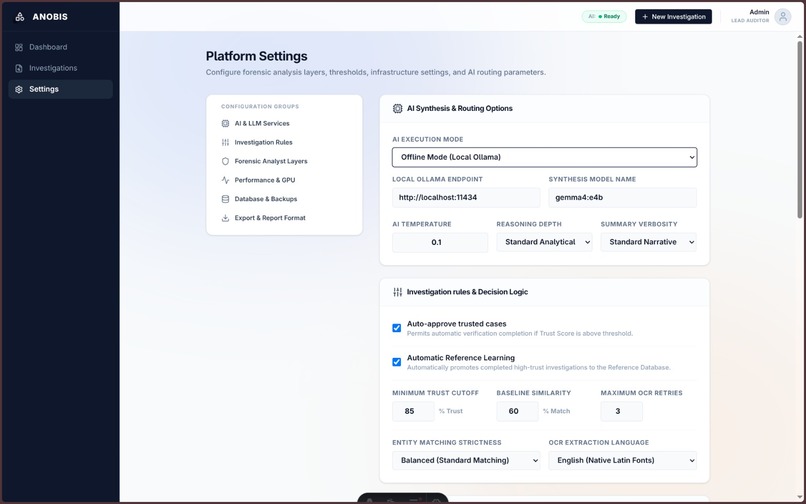Click the Platform Settings heading

[257, 56]
